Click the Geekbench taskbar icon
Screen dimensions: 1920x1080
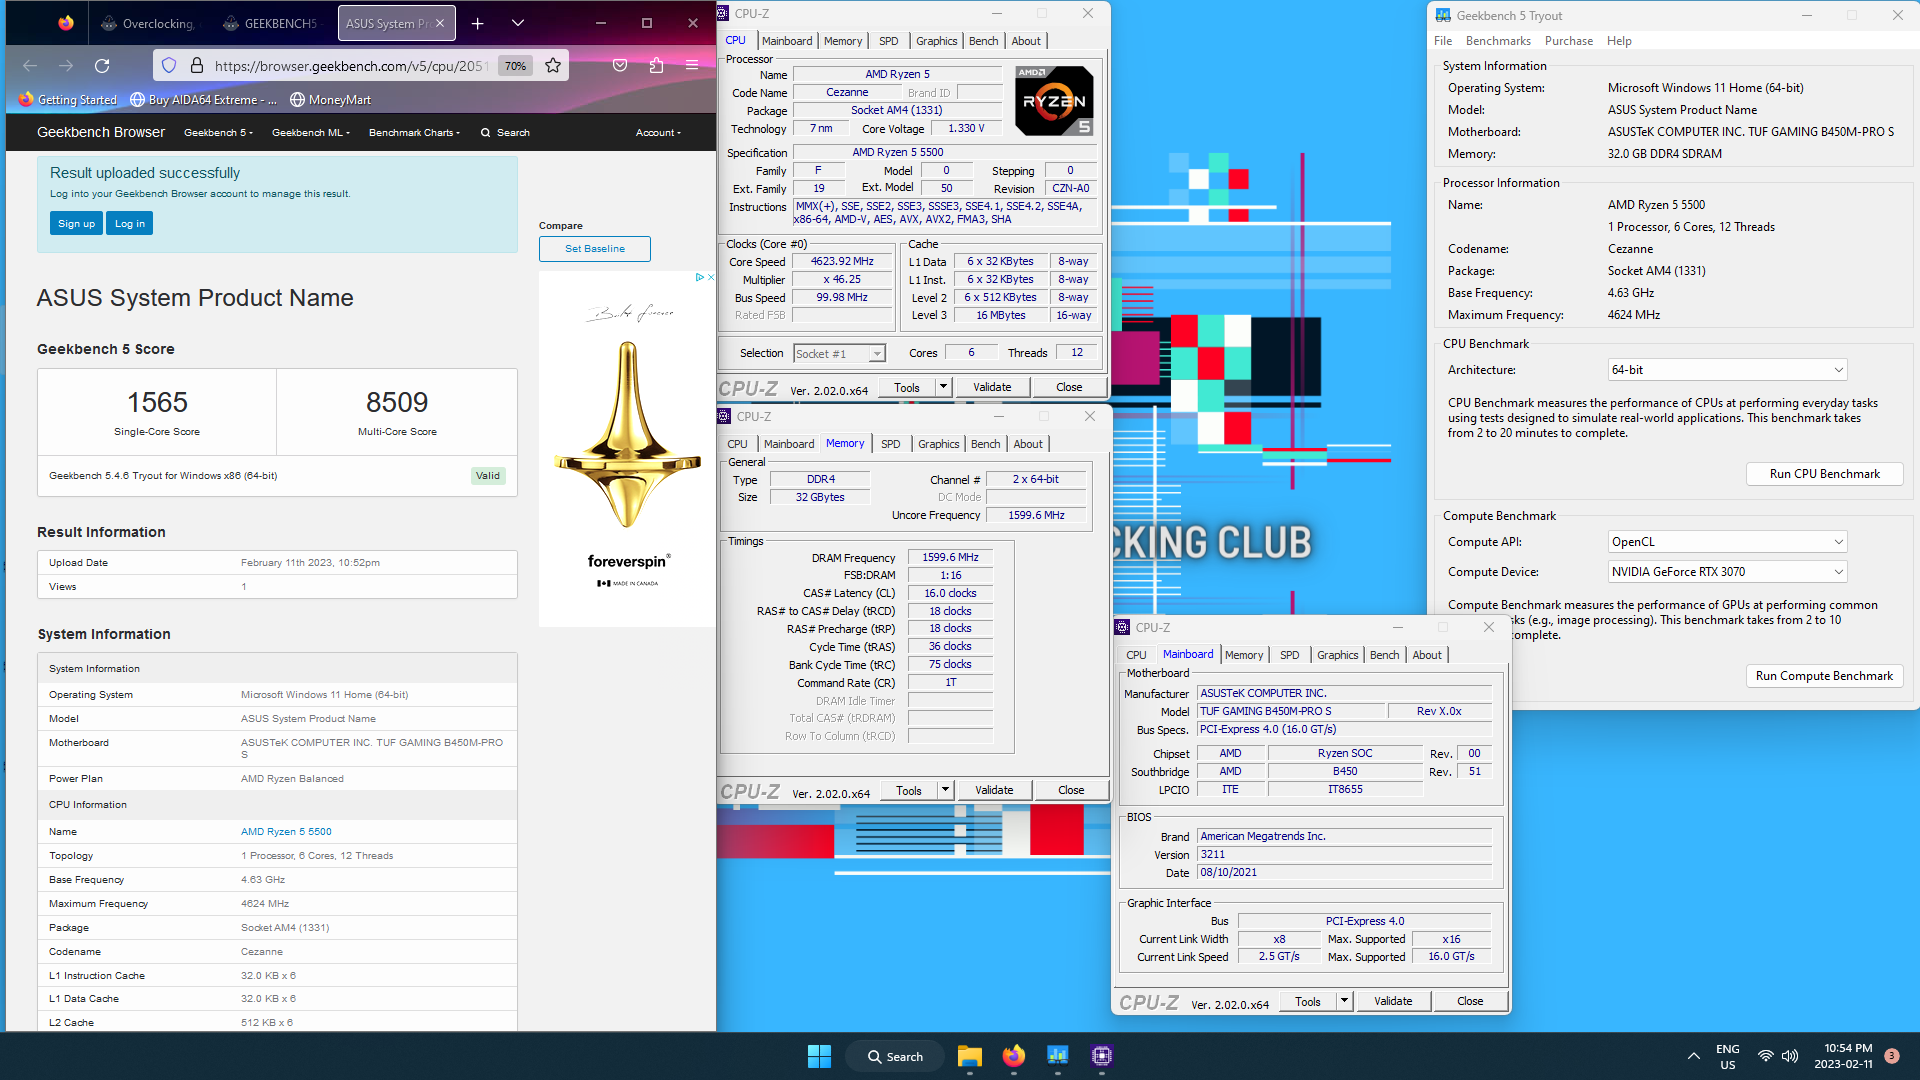click(x=1057, y=1056)
